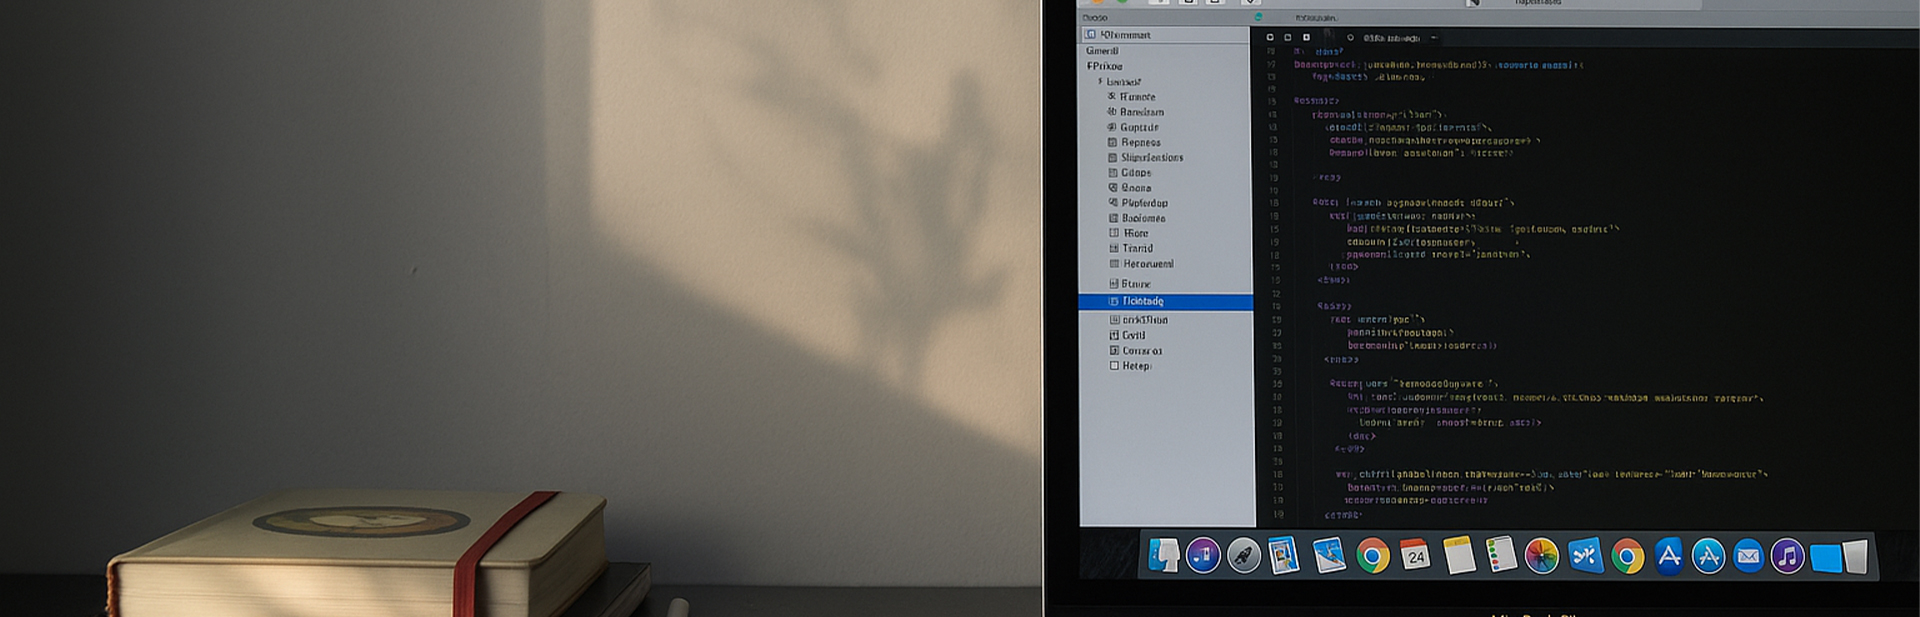Click the Heroruenl entry in sidebar
This screenshot has width=1920, height=617.
pos(1147,264)
